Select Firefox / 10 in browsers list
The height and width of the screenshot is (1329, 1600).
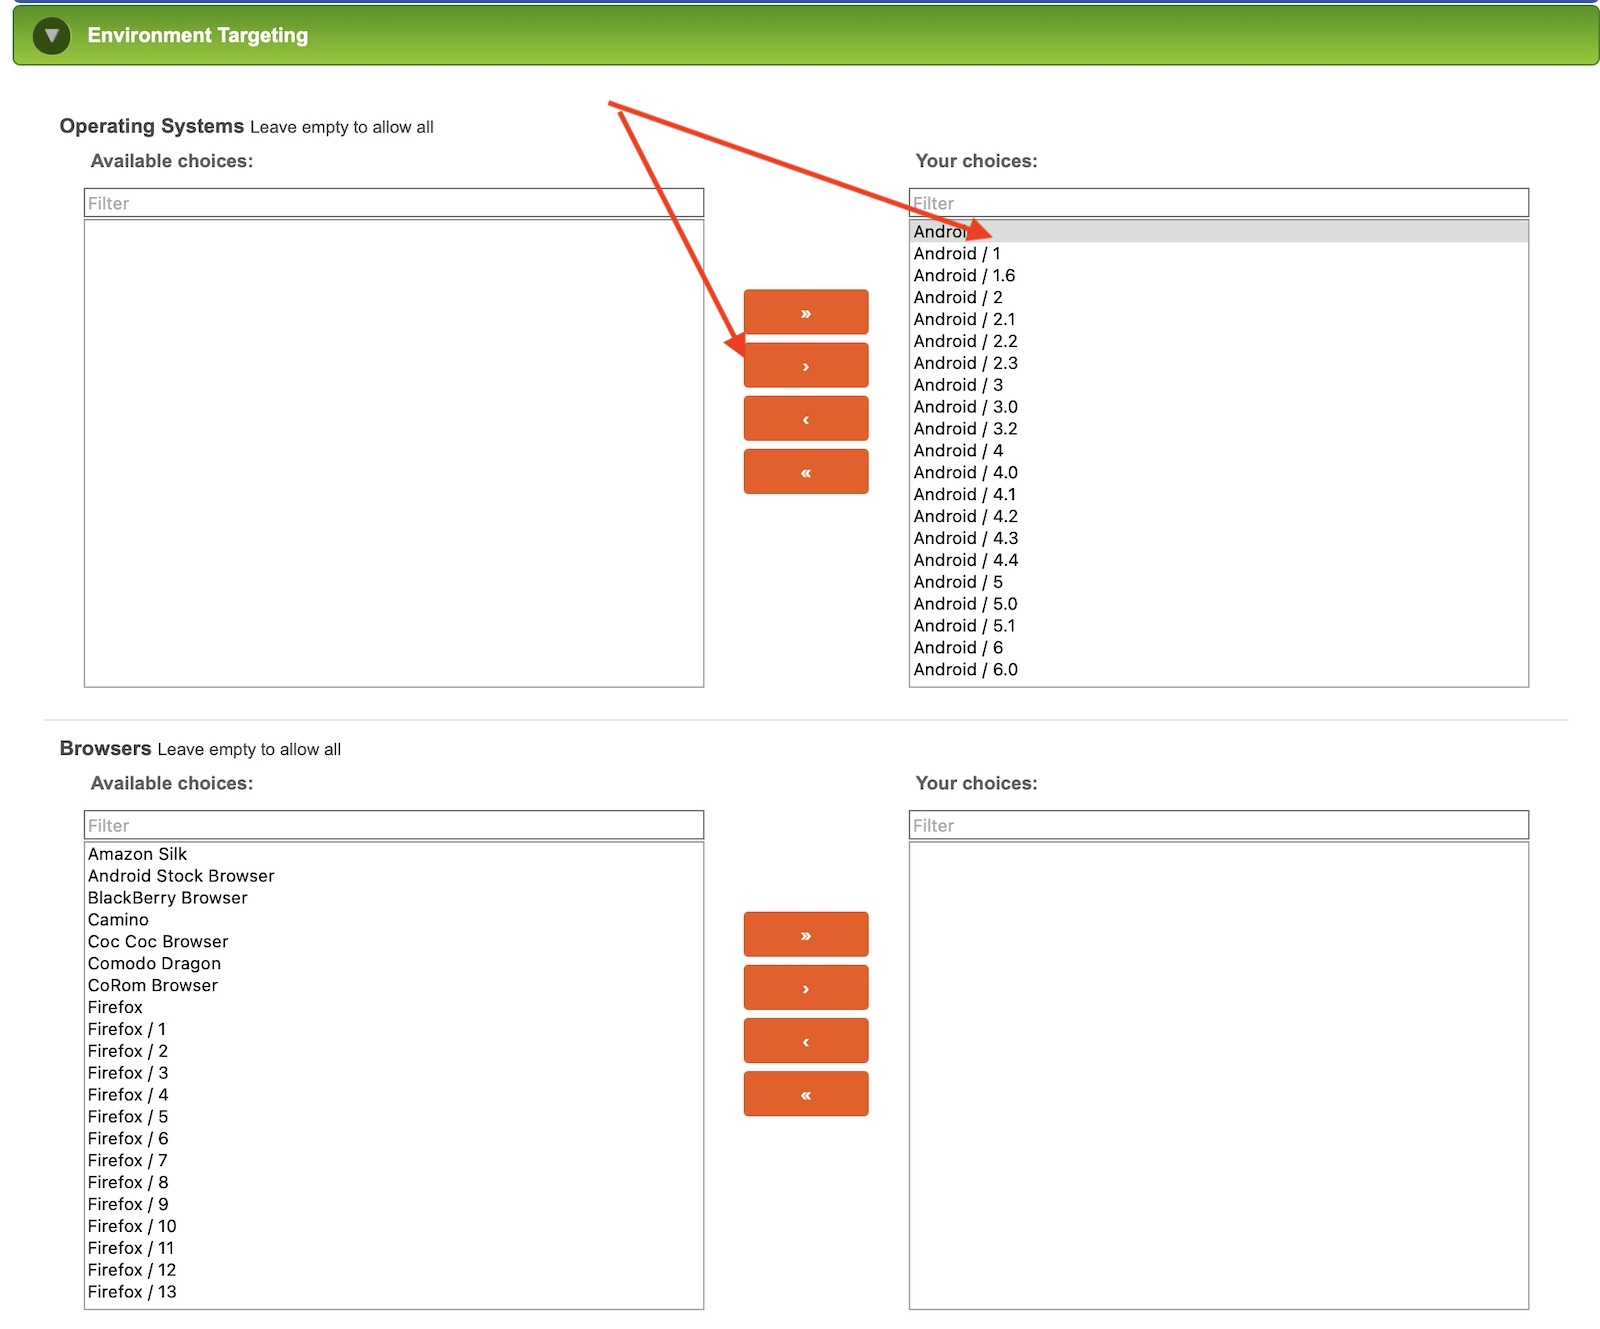pos(132,1226)
